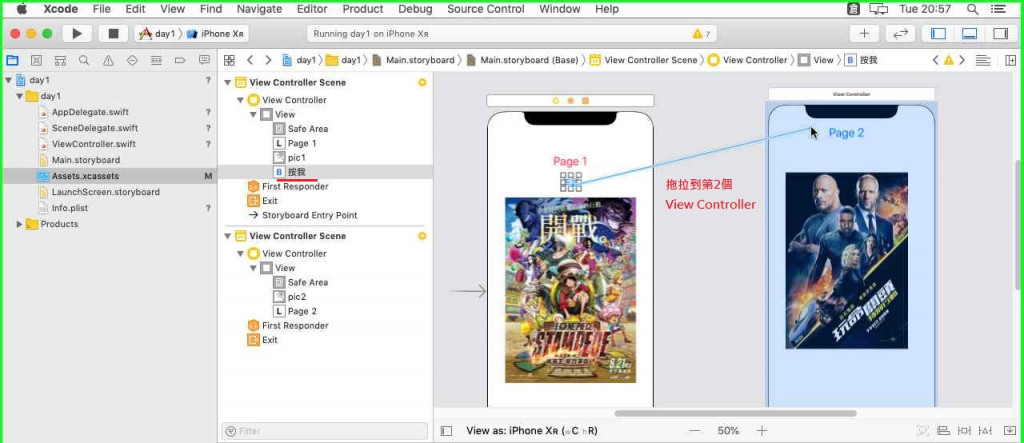Open the Issue navigator warning tab
This screenshot has height=443, width=1024.
tap(108, 60)
